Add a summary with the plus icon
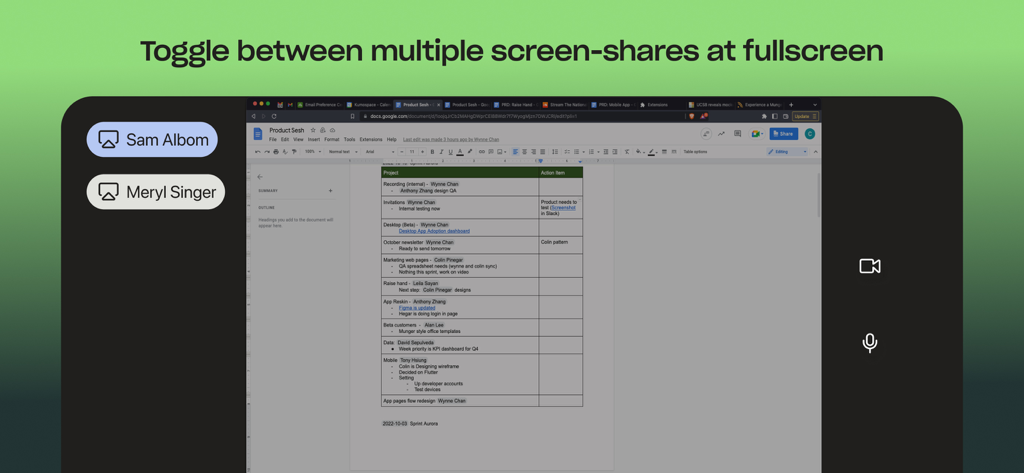This screenshot has height=473, width=1024. pyautogui.click(x=330, y=191)
